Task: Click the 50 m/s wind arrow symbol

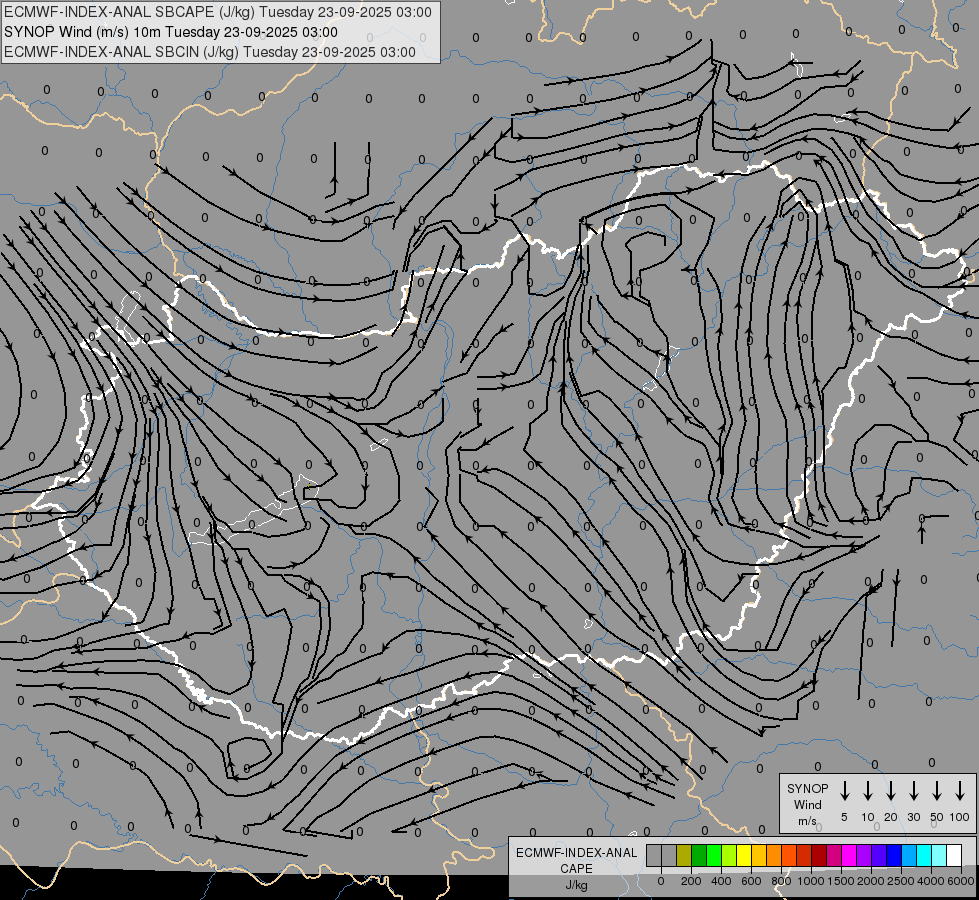Action: tap(937, 790)
